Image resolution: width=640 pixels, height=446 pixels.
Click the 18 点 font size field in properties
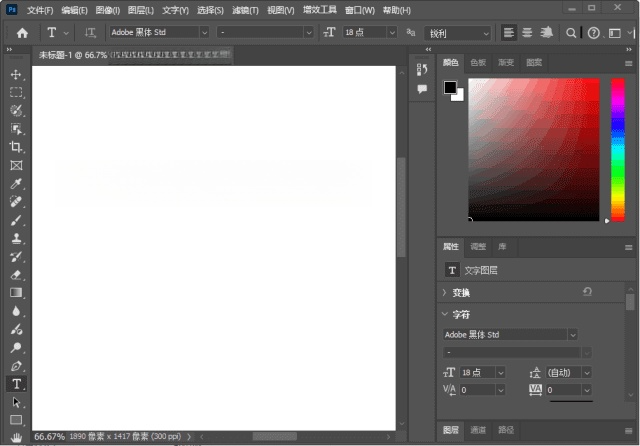[475, 372]
